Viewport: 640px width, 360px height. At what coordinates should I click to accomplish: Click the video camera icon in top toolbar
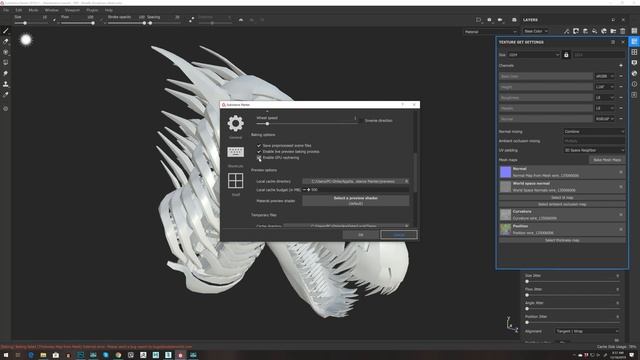(500, 20)
